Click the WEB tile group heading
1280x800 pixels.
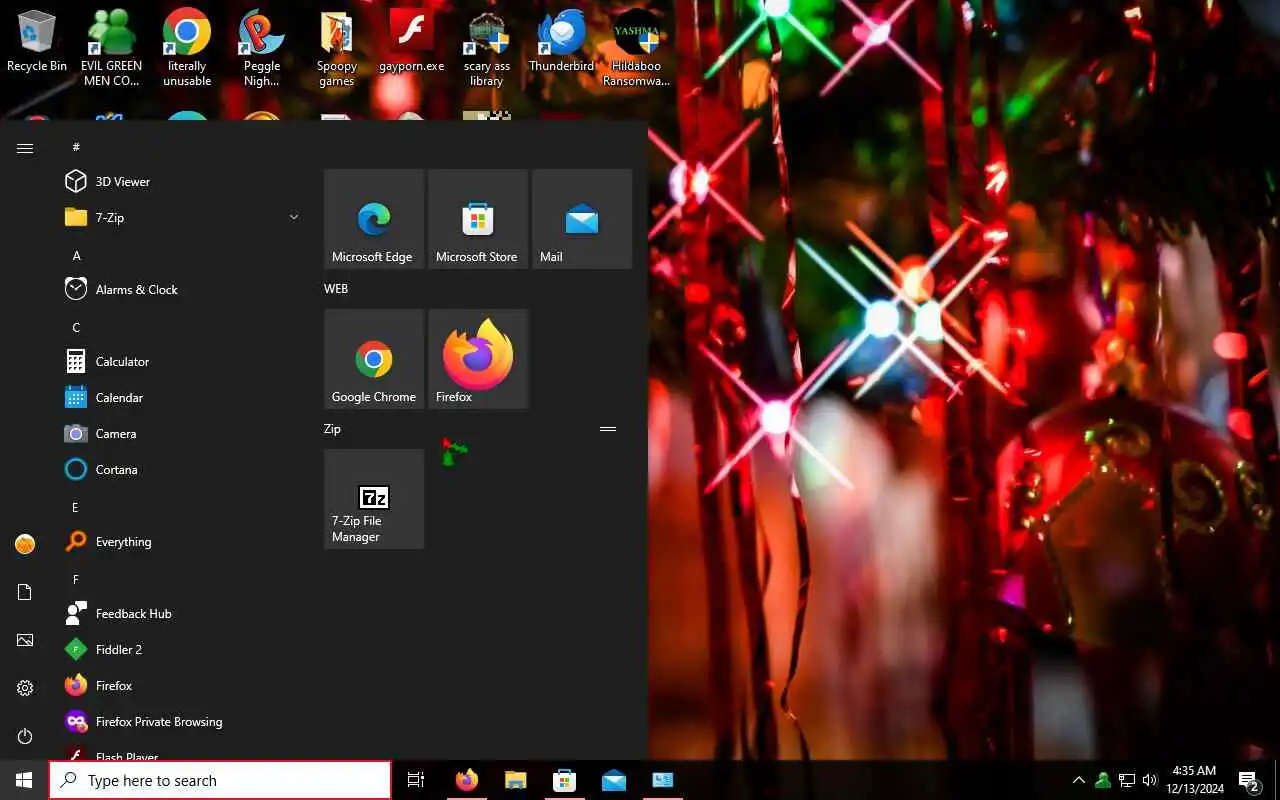[x=336, y=288]
